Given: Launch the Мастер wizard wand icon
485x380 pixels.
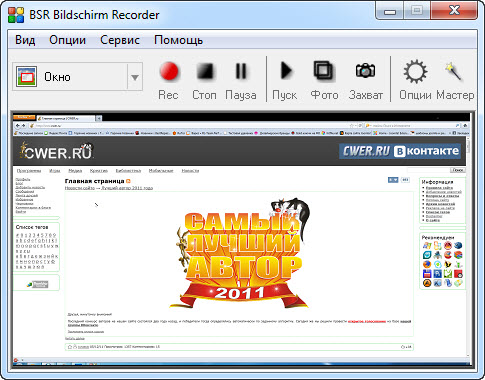Looking at the screenshot, I should point(454,71).
